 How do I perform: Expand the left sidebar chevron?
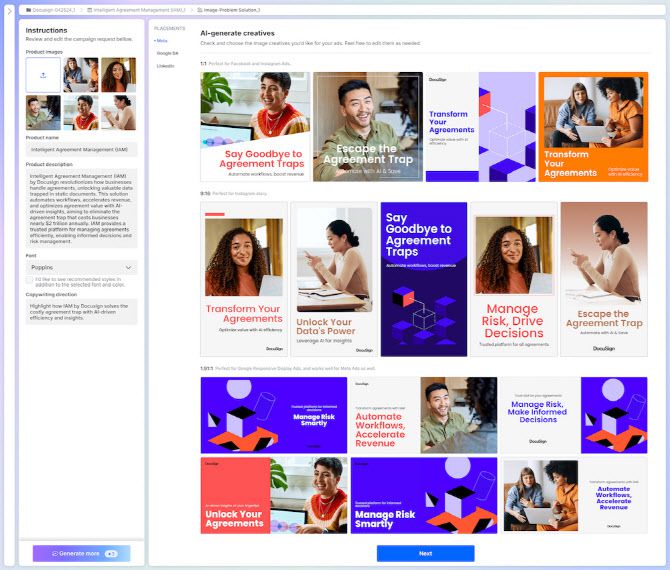[x=9, y=9]
